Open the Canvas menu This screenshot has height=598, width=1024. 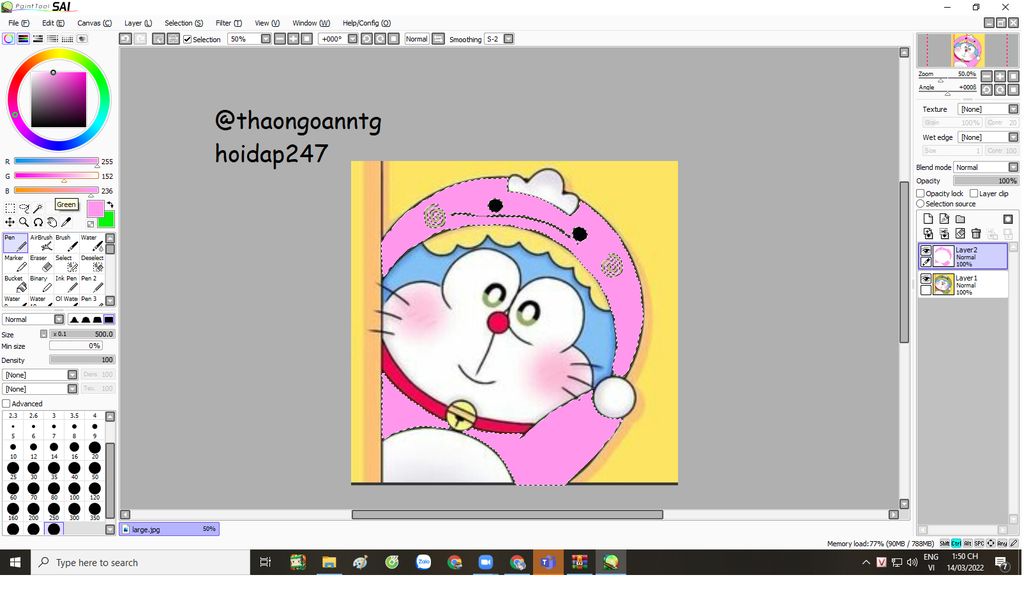tap(94, 23)
